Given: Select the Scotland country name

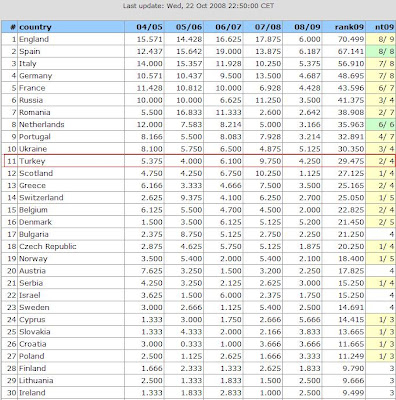Looking at the screenshot, I should [x=36, y=173].
